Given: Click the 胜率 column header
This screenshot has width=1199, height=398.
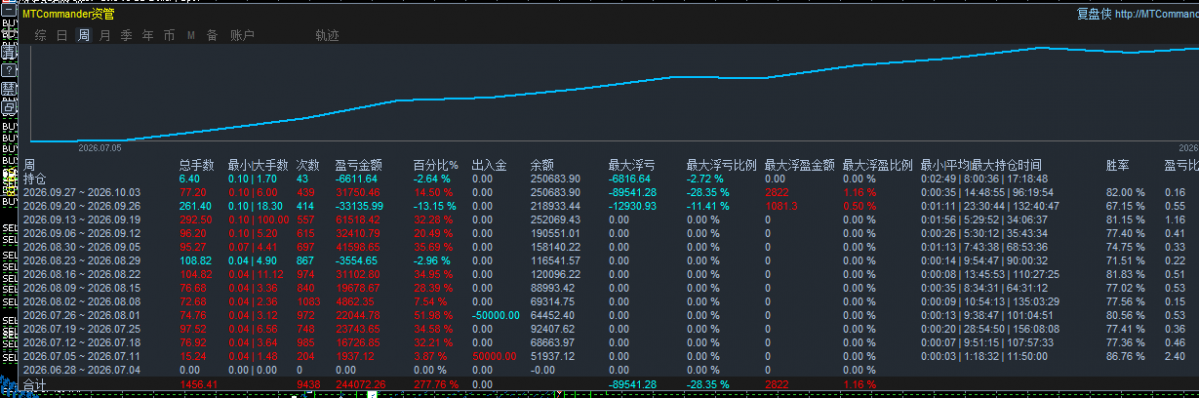Looking at the screenshot, I should (1117, 165).
